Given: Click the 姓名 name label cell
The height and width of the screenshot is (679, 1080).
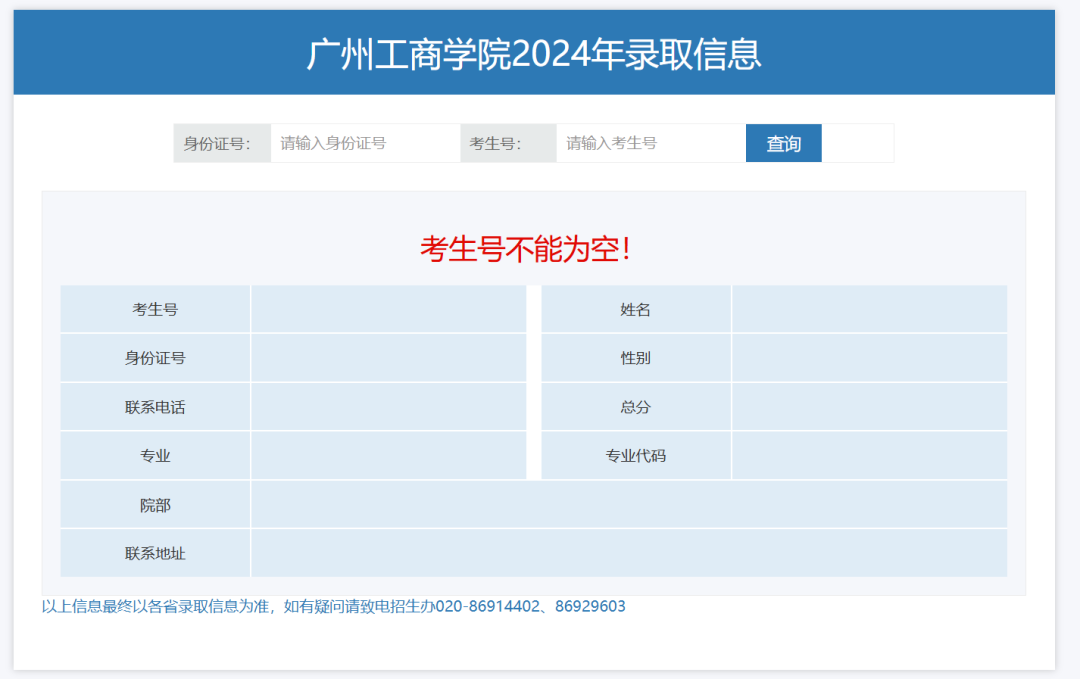Looking at the screenshot, I should tap(635, 308).
